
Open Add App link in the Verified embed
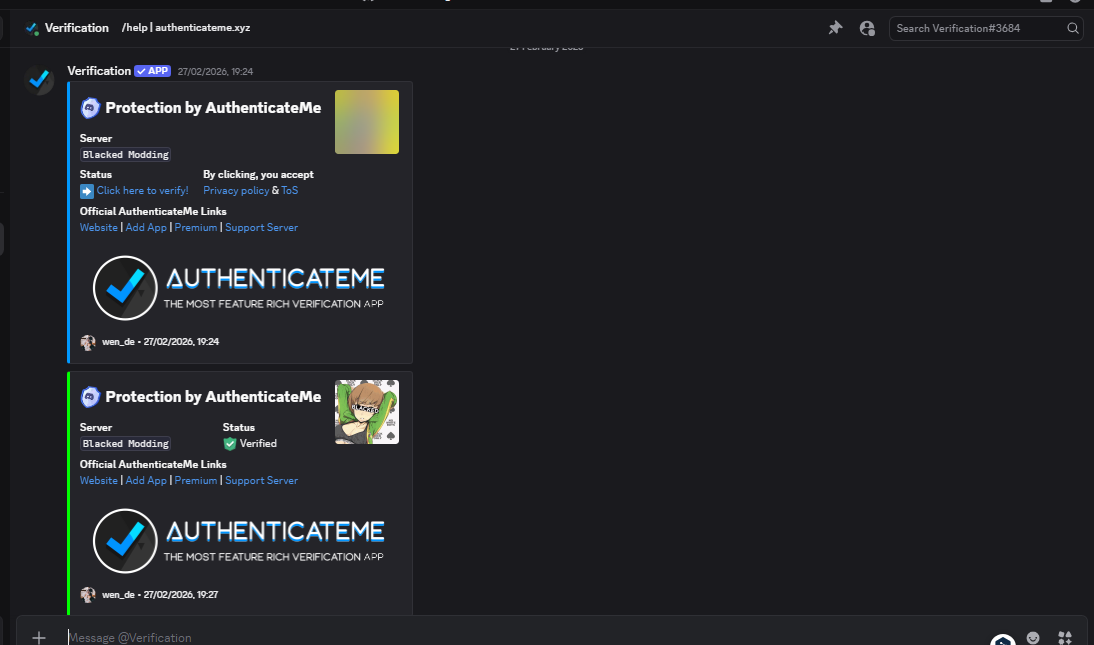pos(146,481)
